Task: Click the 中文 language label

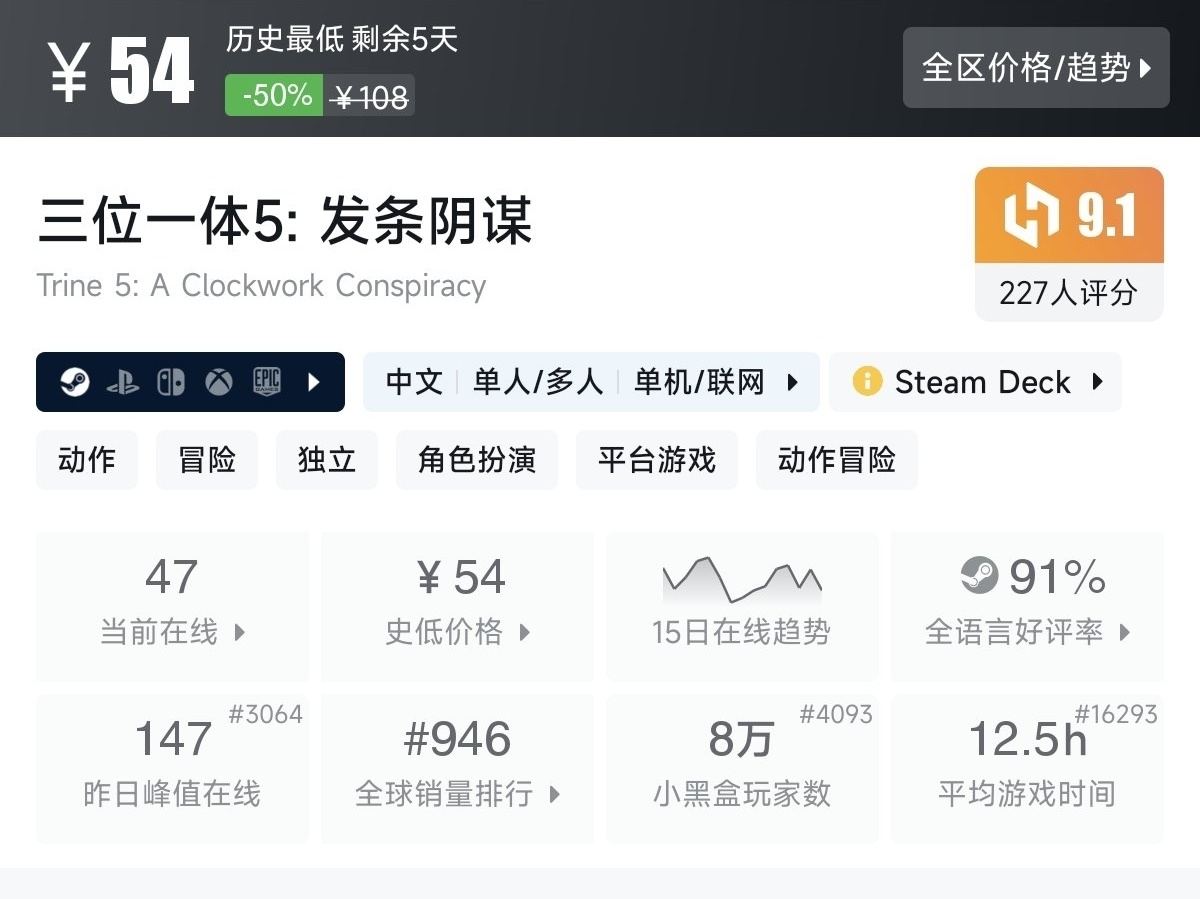Action: point(414,382)
